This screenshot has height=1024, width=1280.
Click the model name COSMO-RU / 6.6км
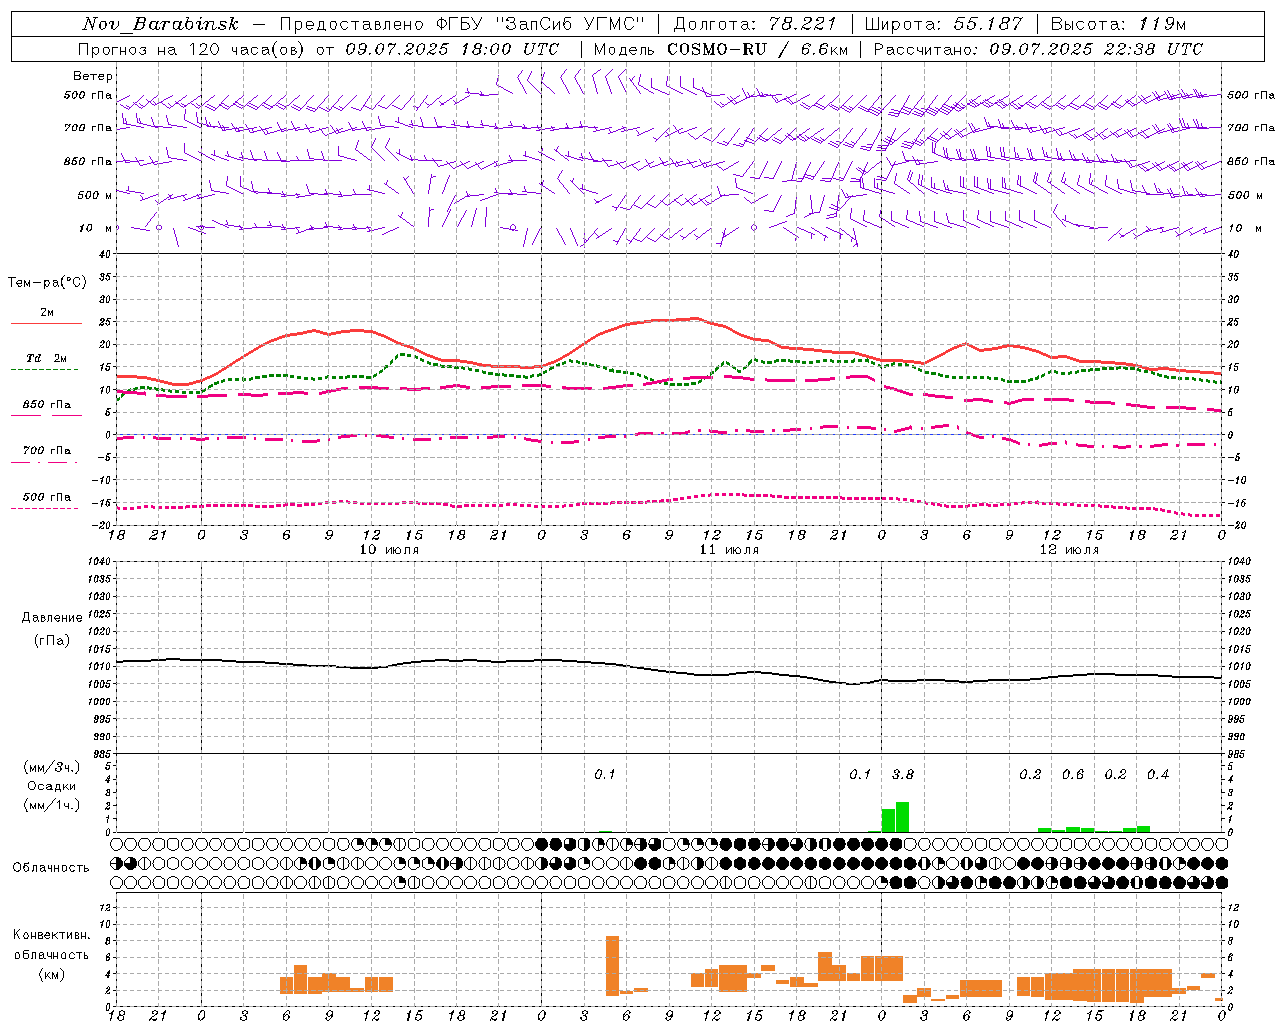757,49
